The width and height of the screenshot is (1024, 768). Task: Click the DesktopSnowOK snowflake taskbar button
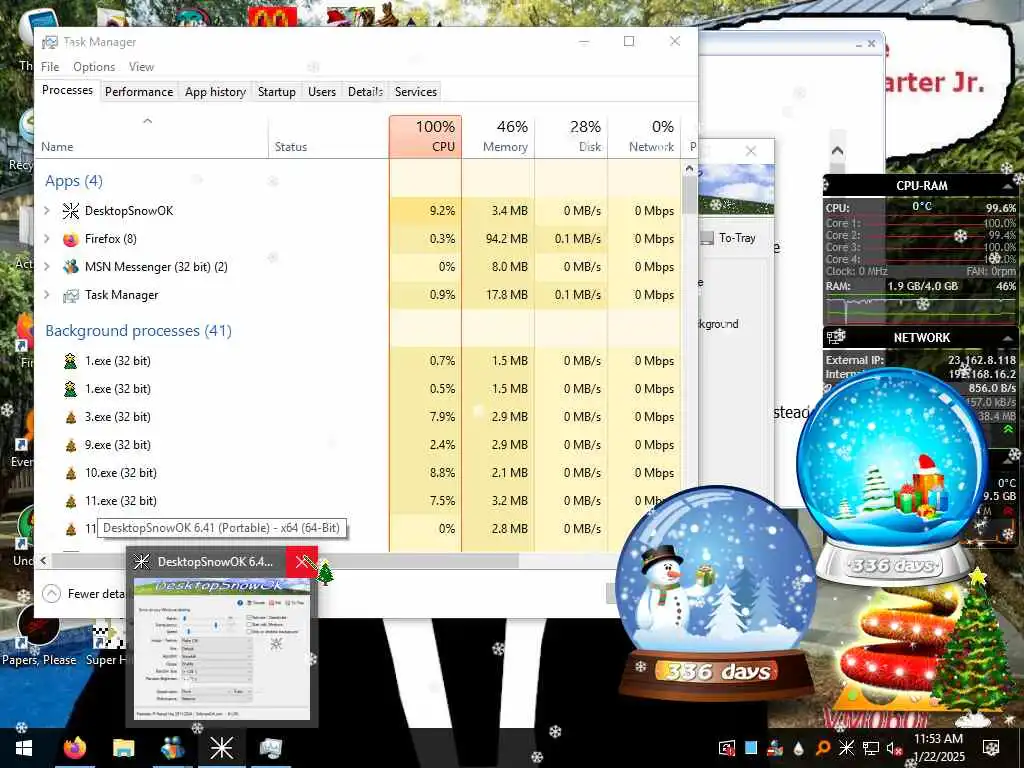[x=221, y=748]
